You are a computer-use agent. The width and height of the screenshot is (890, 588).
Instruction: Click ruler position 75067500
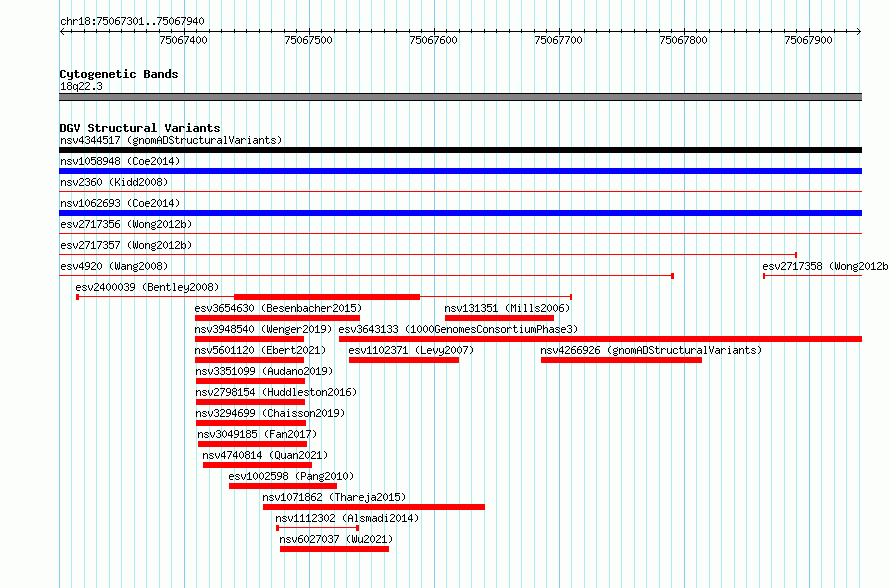[x=308, y=40]
